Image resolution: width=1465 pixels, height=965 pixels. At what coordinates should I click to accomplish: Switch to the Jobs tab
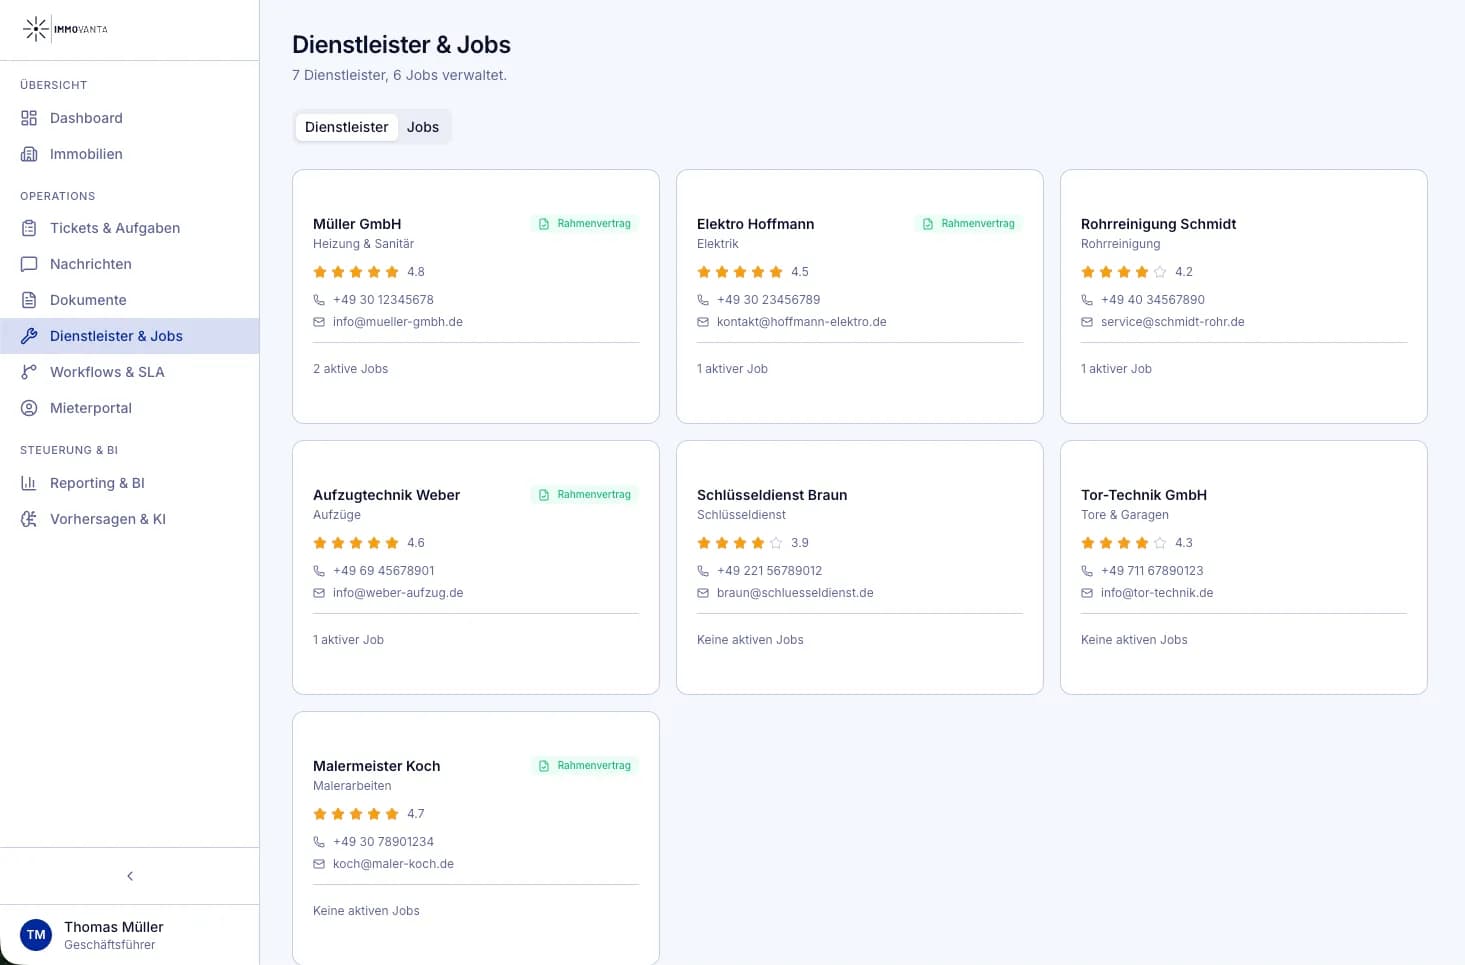click(x=422, y=127)
